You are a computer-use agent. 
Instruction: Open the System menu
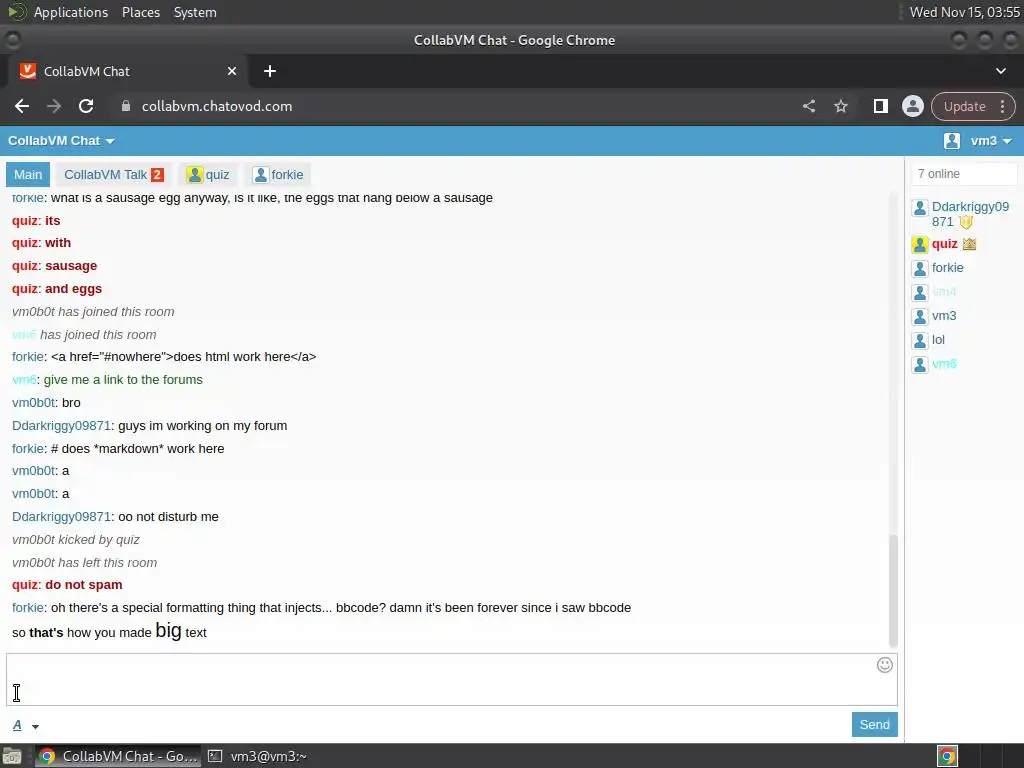coord(195,12)
